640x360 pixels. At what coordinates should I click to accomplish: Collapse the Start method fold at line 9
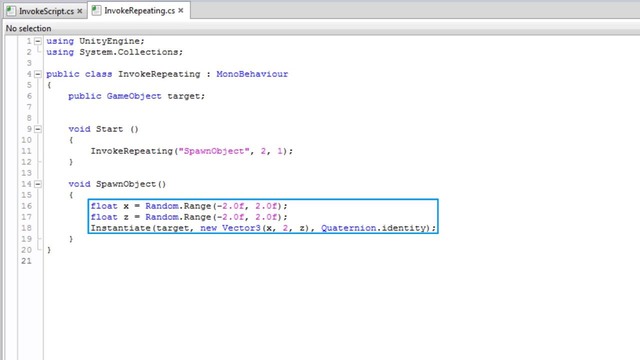(x=38, y=129)
